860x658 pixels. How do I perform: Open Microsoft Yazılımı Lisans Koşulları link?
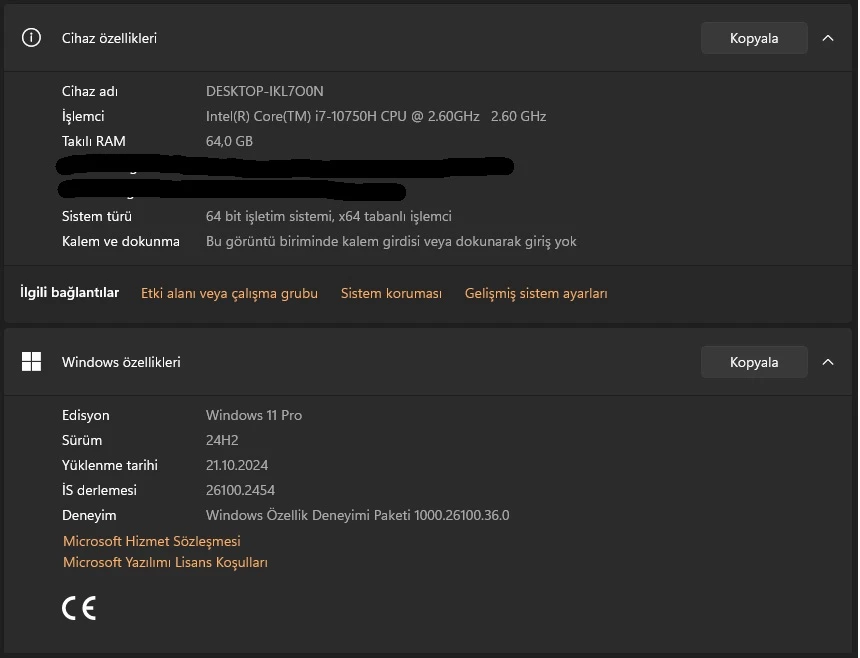coord(165,563)
